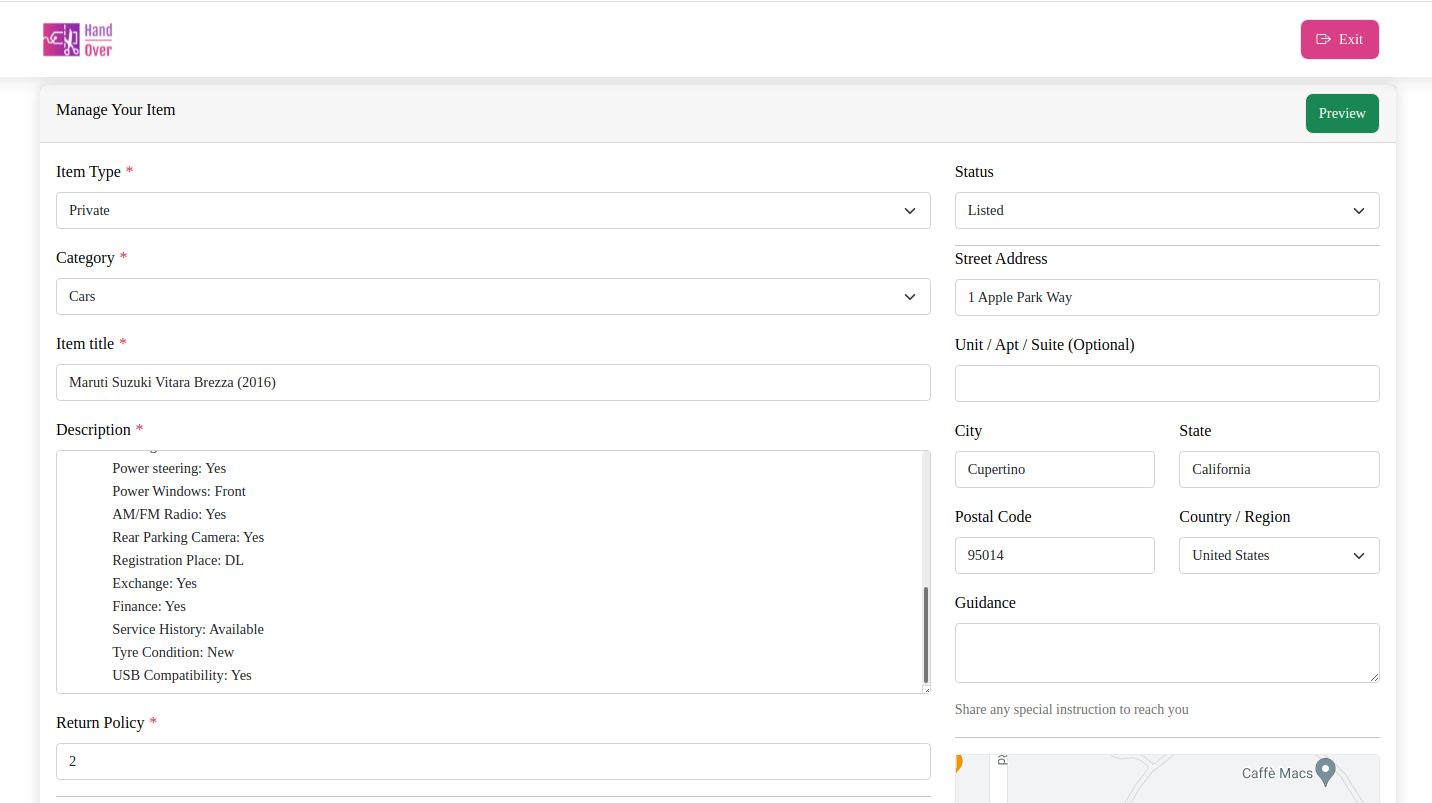Click the Unit / Apt / Suite field
The image size is (1432, 803).
pos(1167,383)
